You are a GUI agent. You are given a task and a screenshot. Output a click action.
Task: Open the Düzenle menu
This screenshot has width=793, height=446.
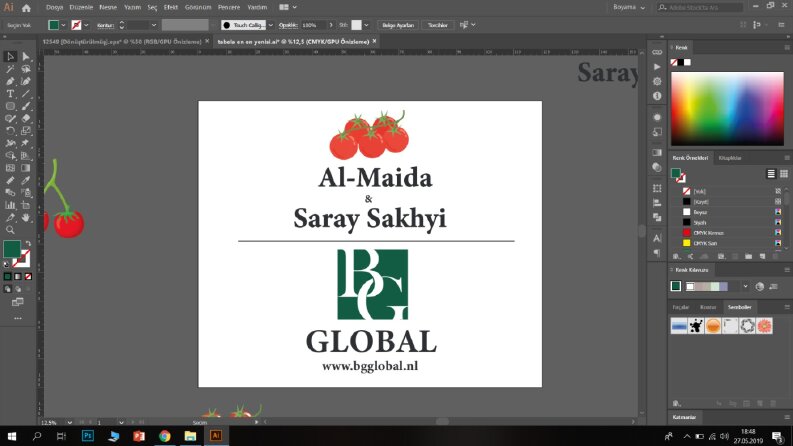(81, 8)
